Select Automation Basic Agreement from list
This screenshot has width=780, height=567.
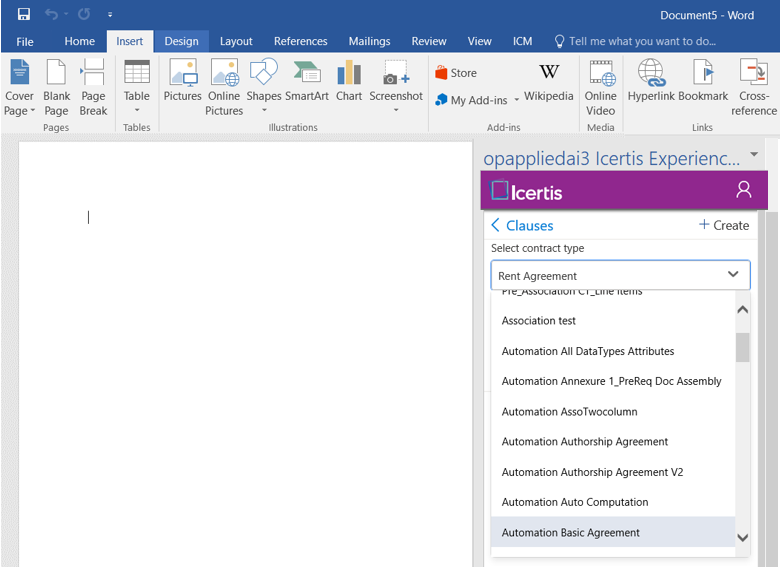click(x=571, y=532)
